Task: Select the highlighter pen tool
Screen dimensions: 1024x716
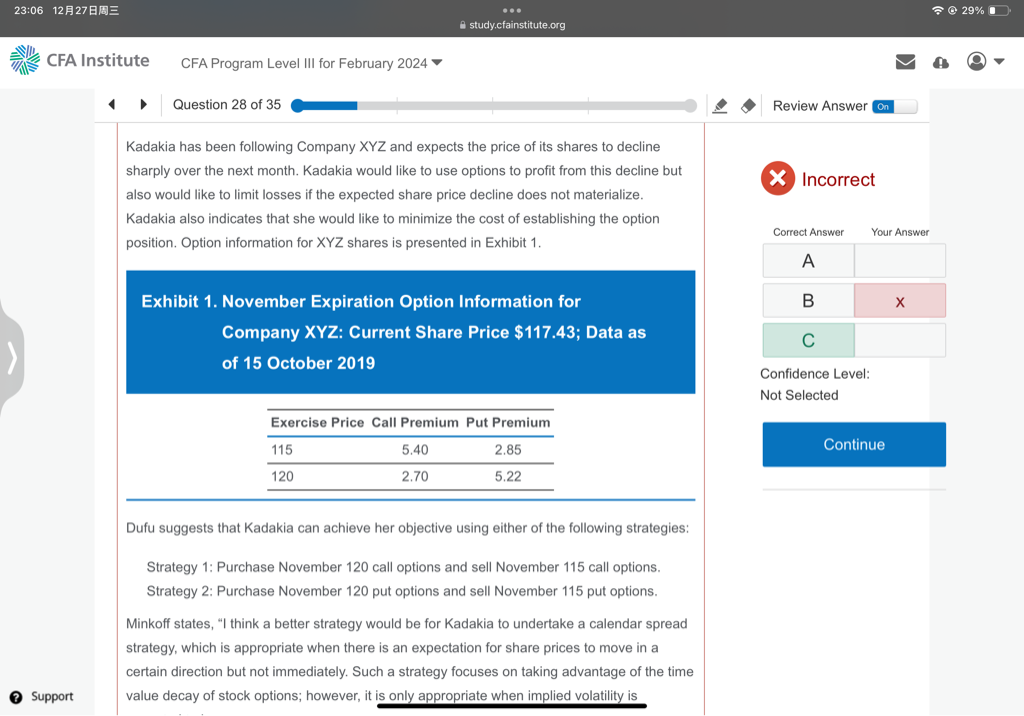Action: pos(719,106)
